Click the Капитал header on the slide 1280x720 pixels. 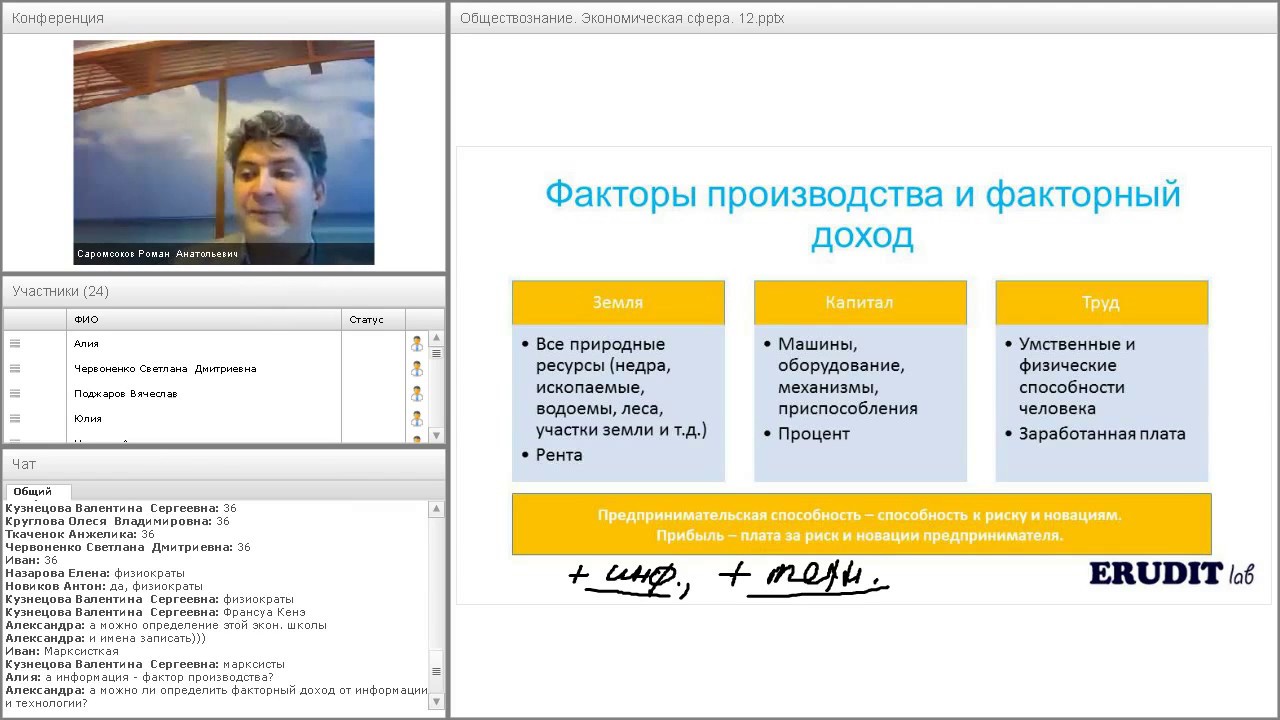(x=860, y=302)
